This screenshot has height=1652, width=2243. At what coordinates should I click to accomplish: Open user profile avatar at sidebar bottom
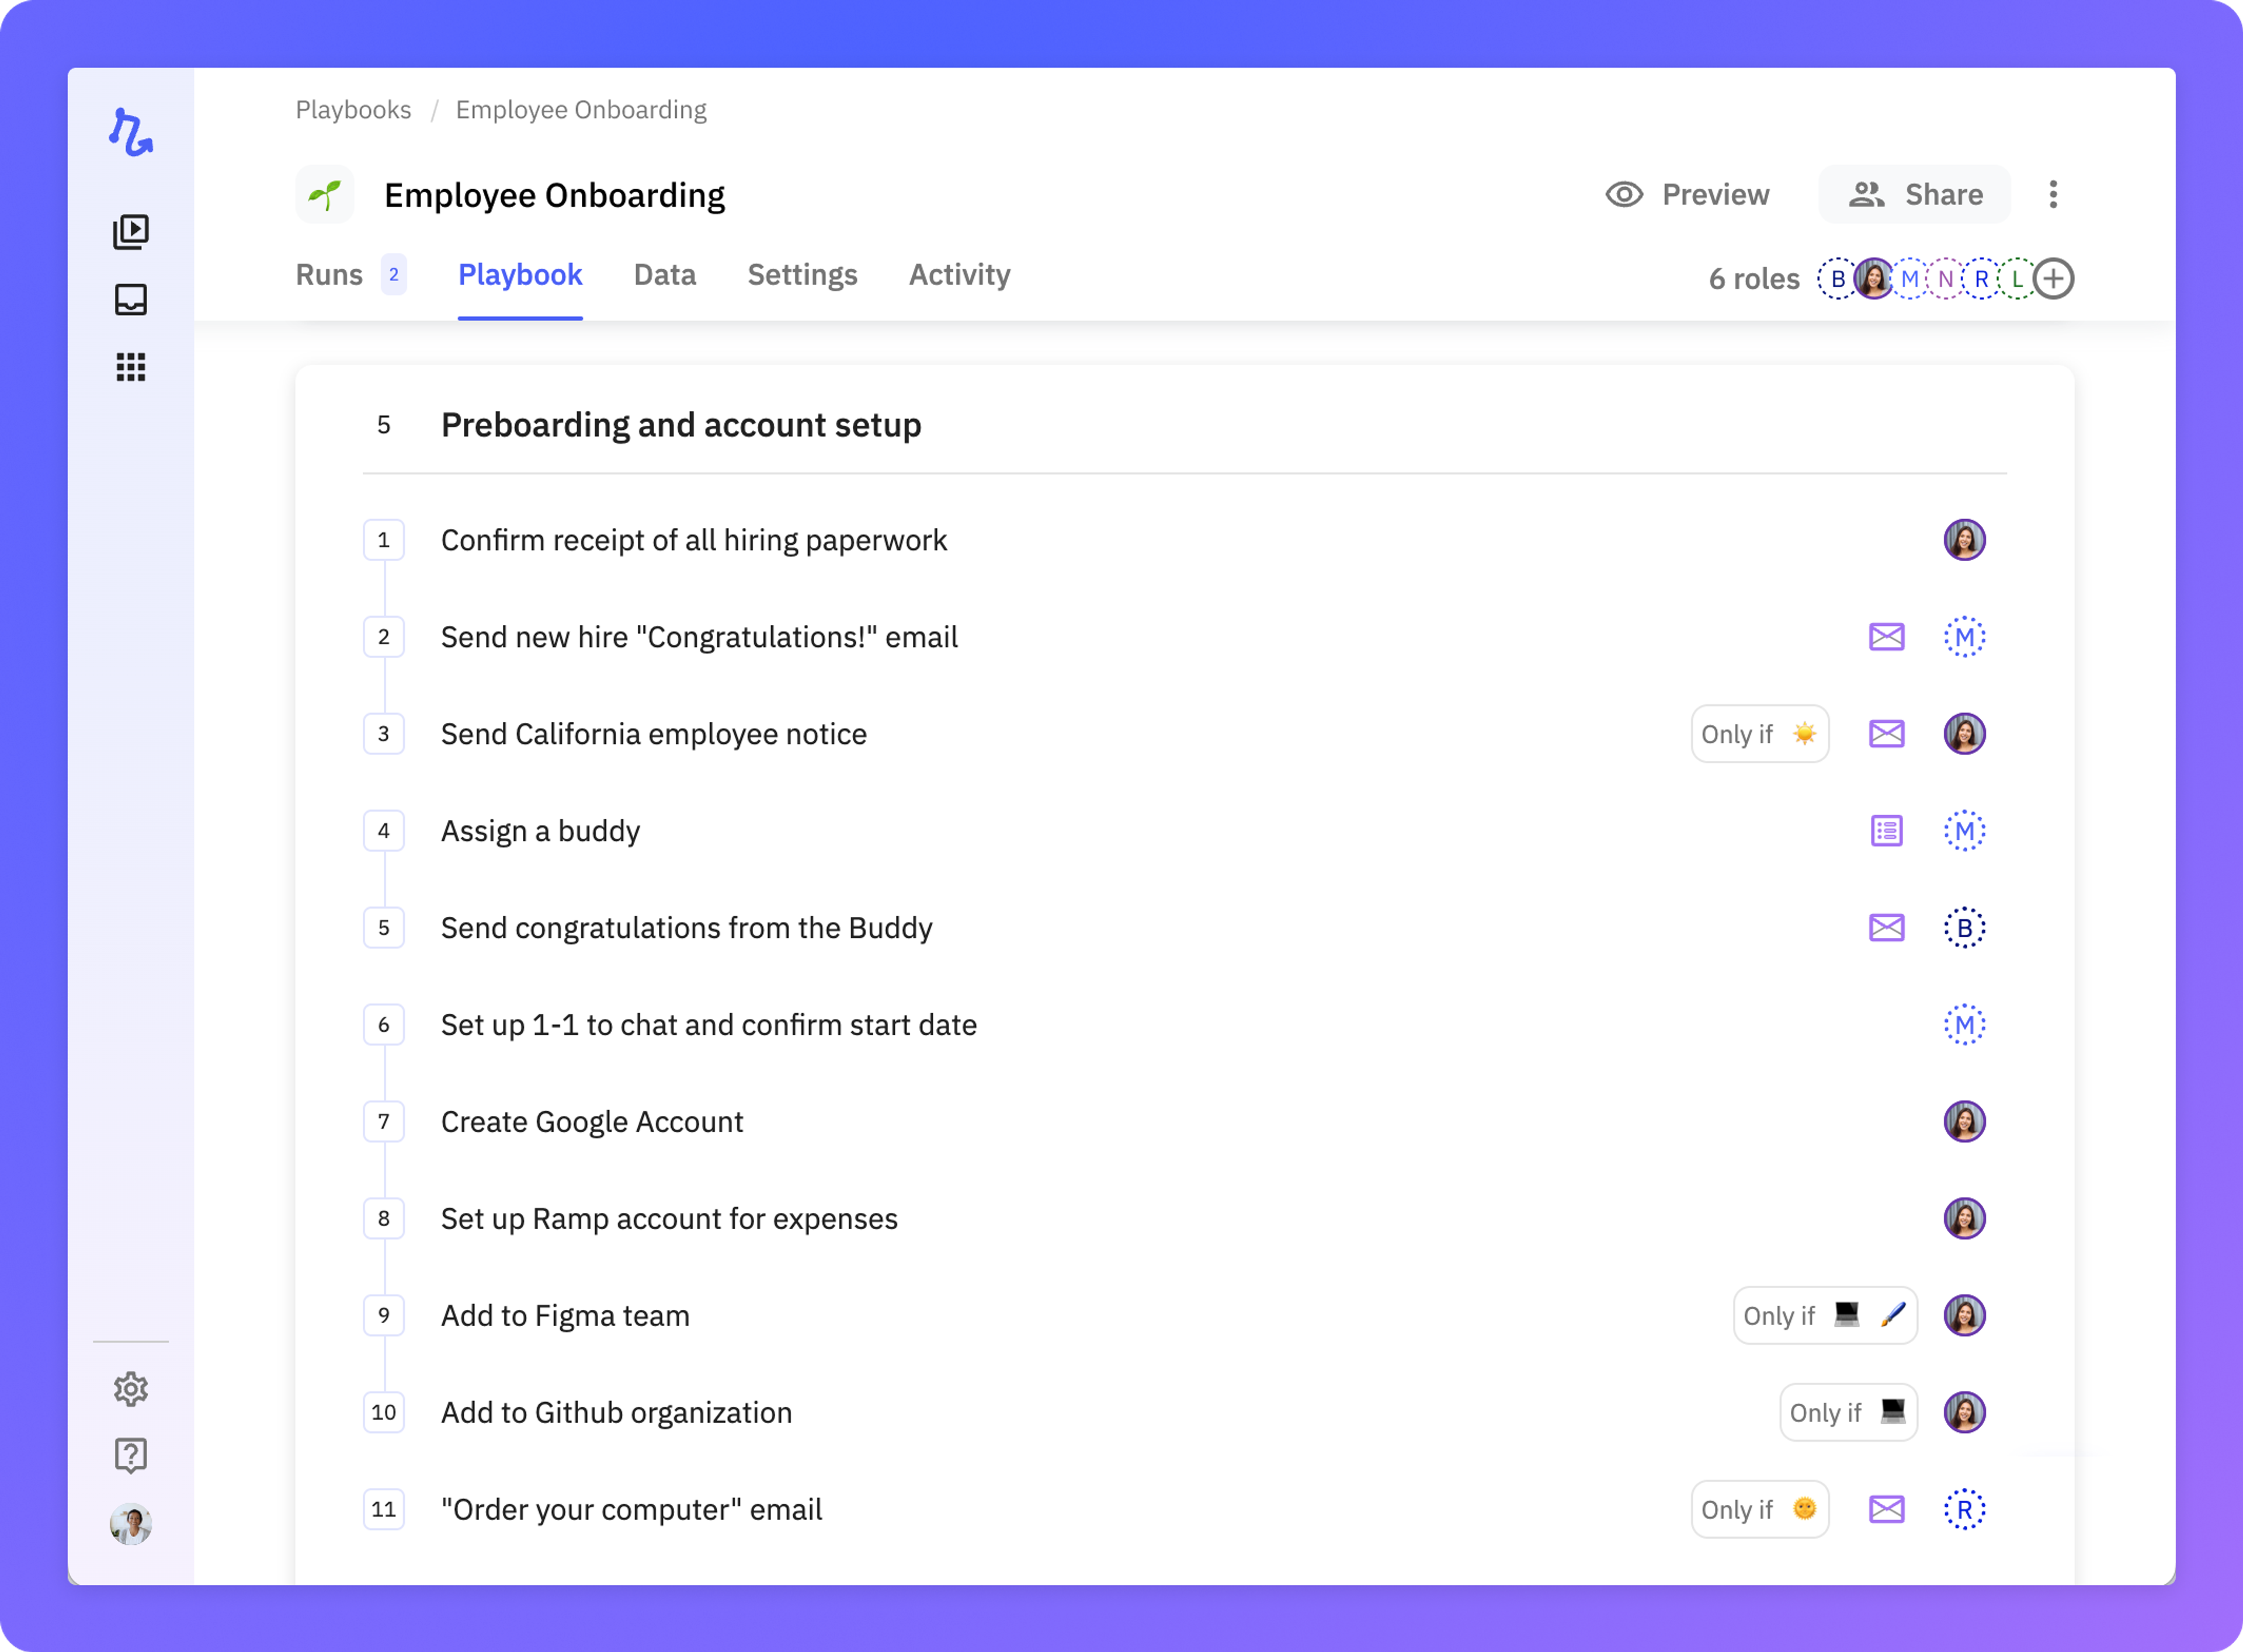point(131,1525)
